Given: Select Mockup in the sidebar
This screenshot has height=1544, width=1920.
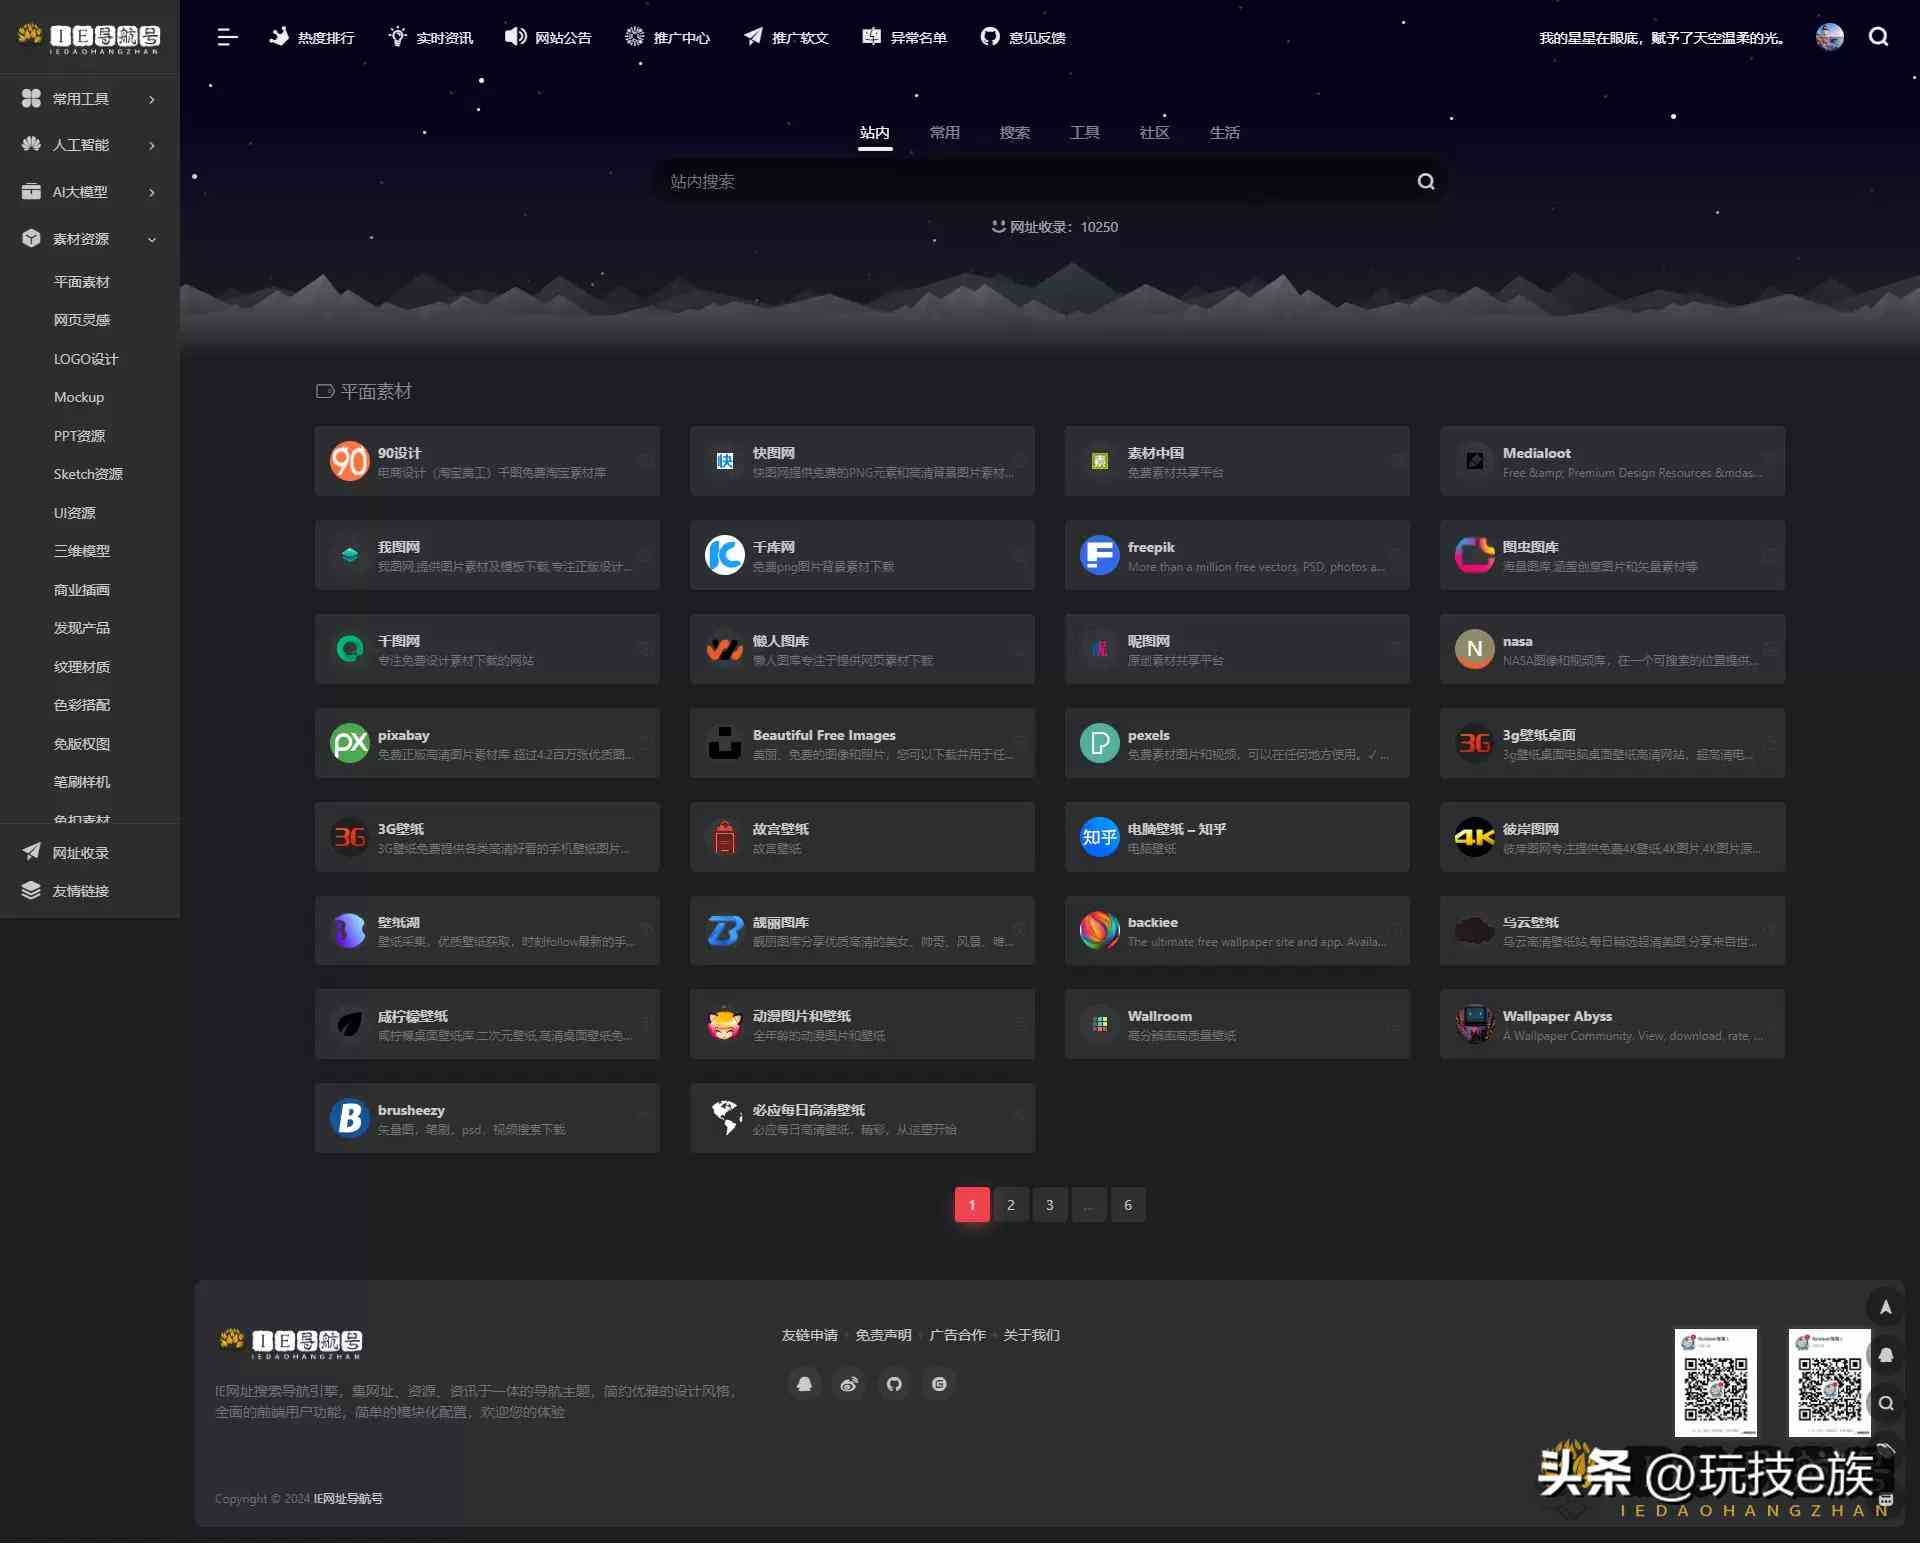Looking at the screenshot, I should (79, 397).
